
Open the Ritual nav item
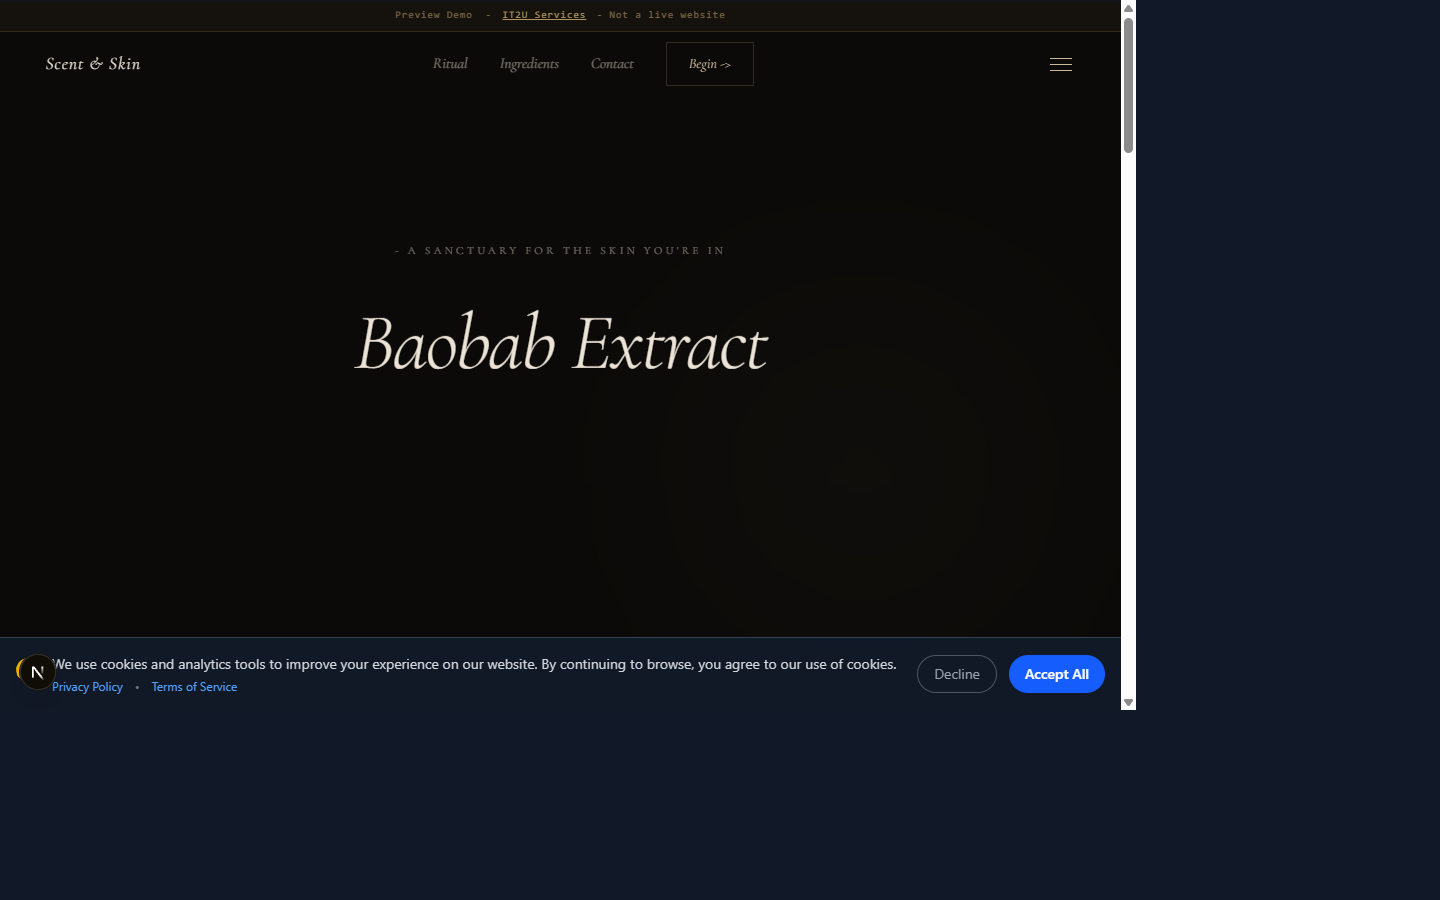(450, 64)
